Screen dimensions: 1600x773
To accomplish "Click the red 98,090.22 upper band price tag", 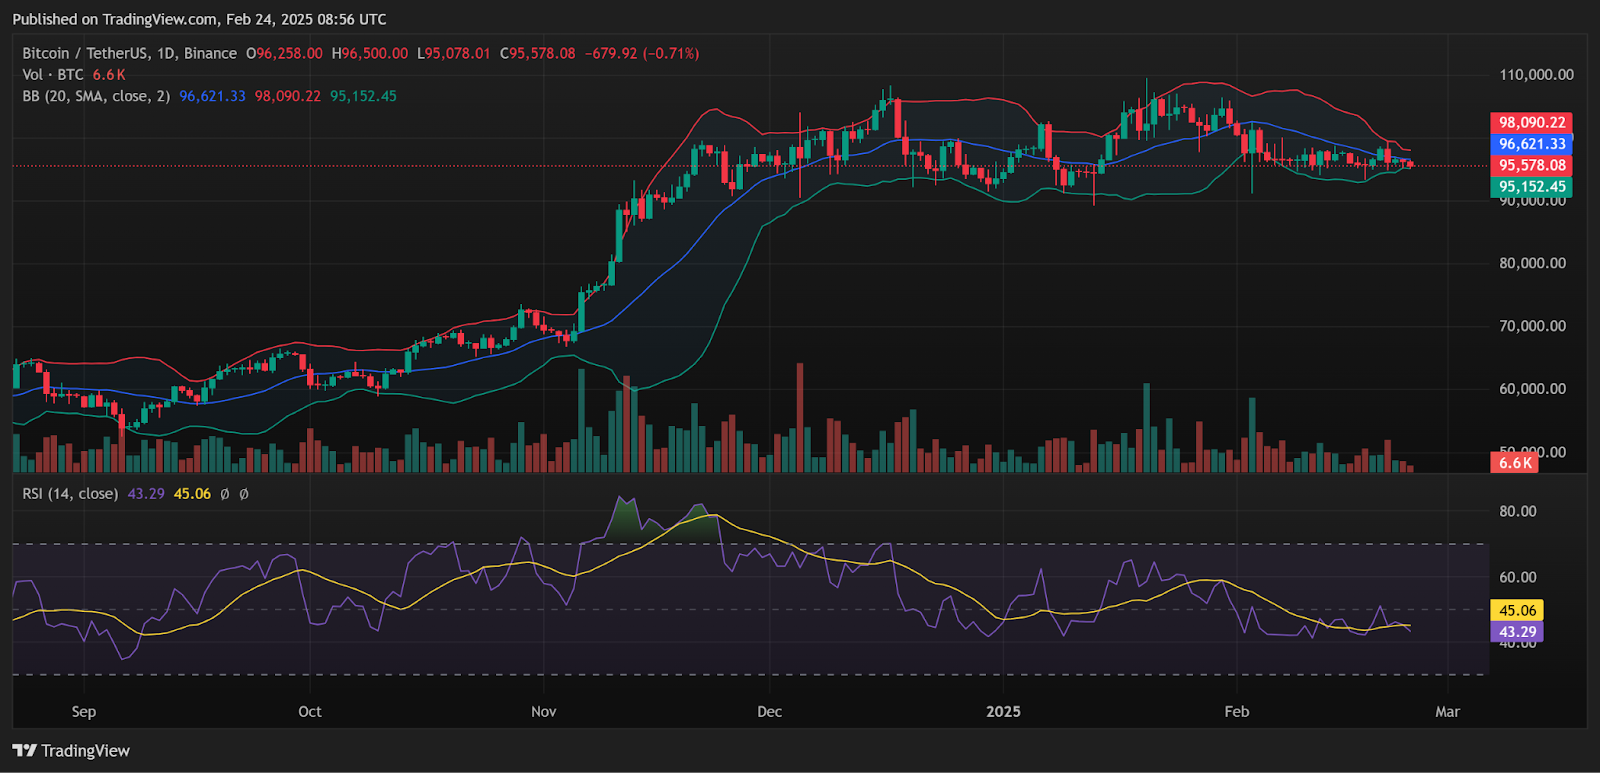I will pyautogui.click(x=1531, y=123).
